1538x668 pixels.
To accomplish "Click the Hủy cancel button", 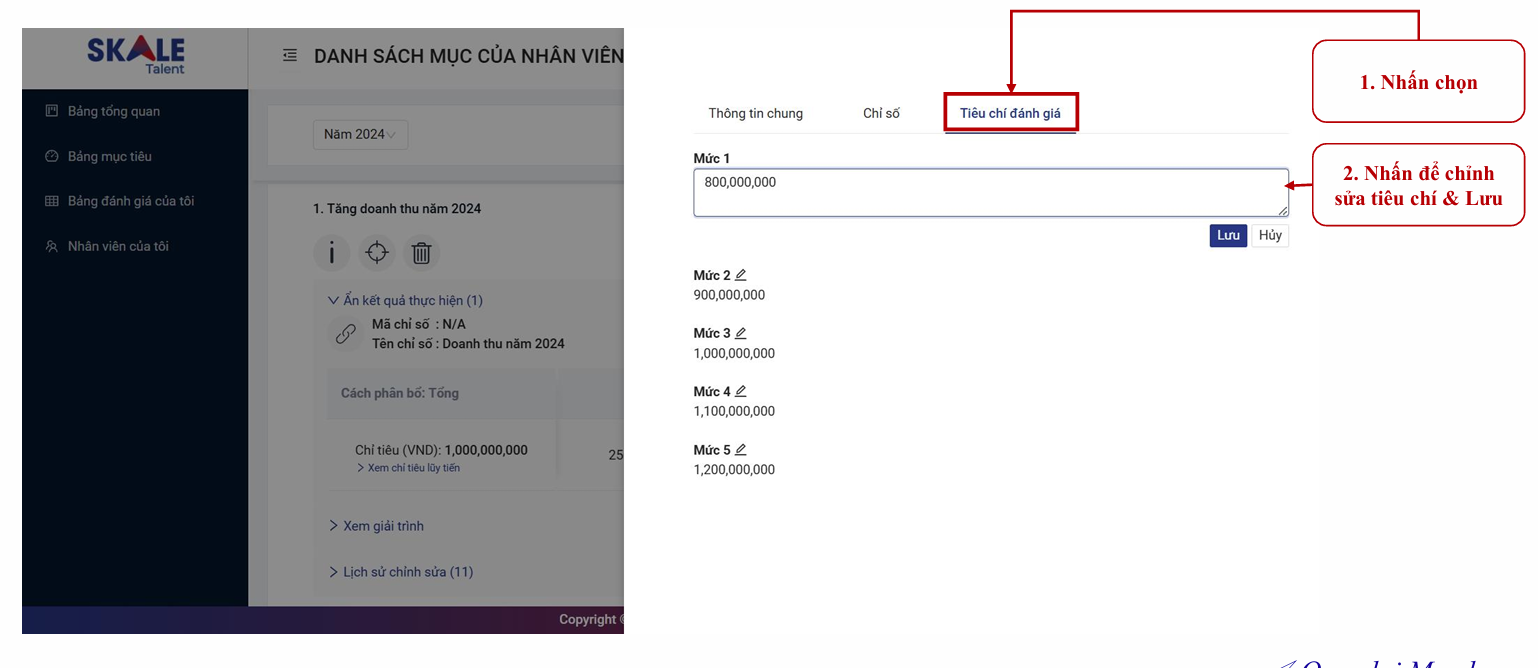I will tap(1270, 236).
